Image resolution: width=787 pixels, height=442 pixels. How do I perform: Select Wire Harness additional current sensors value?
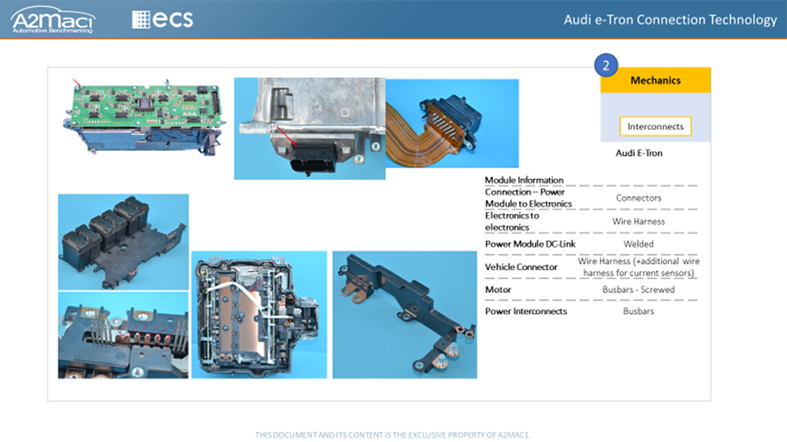point(638,267)
